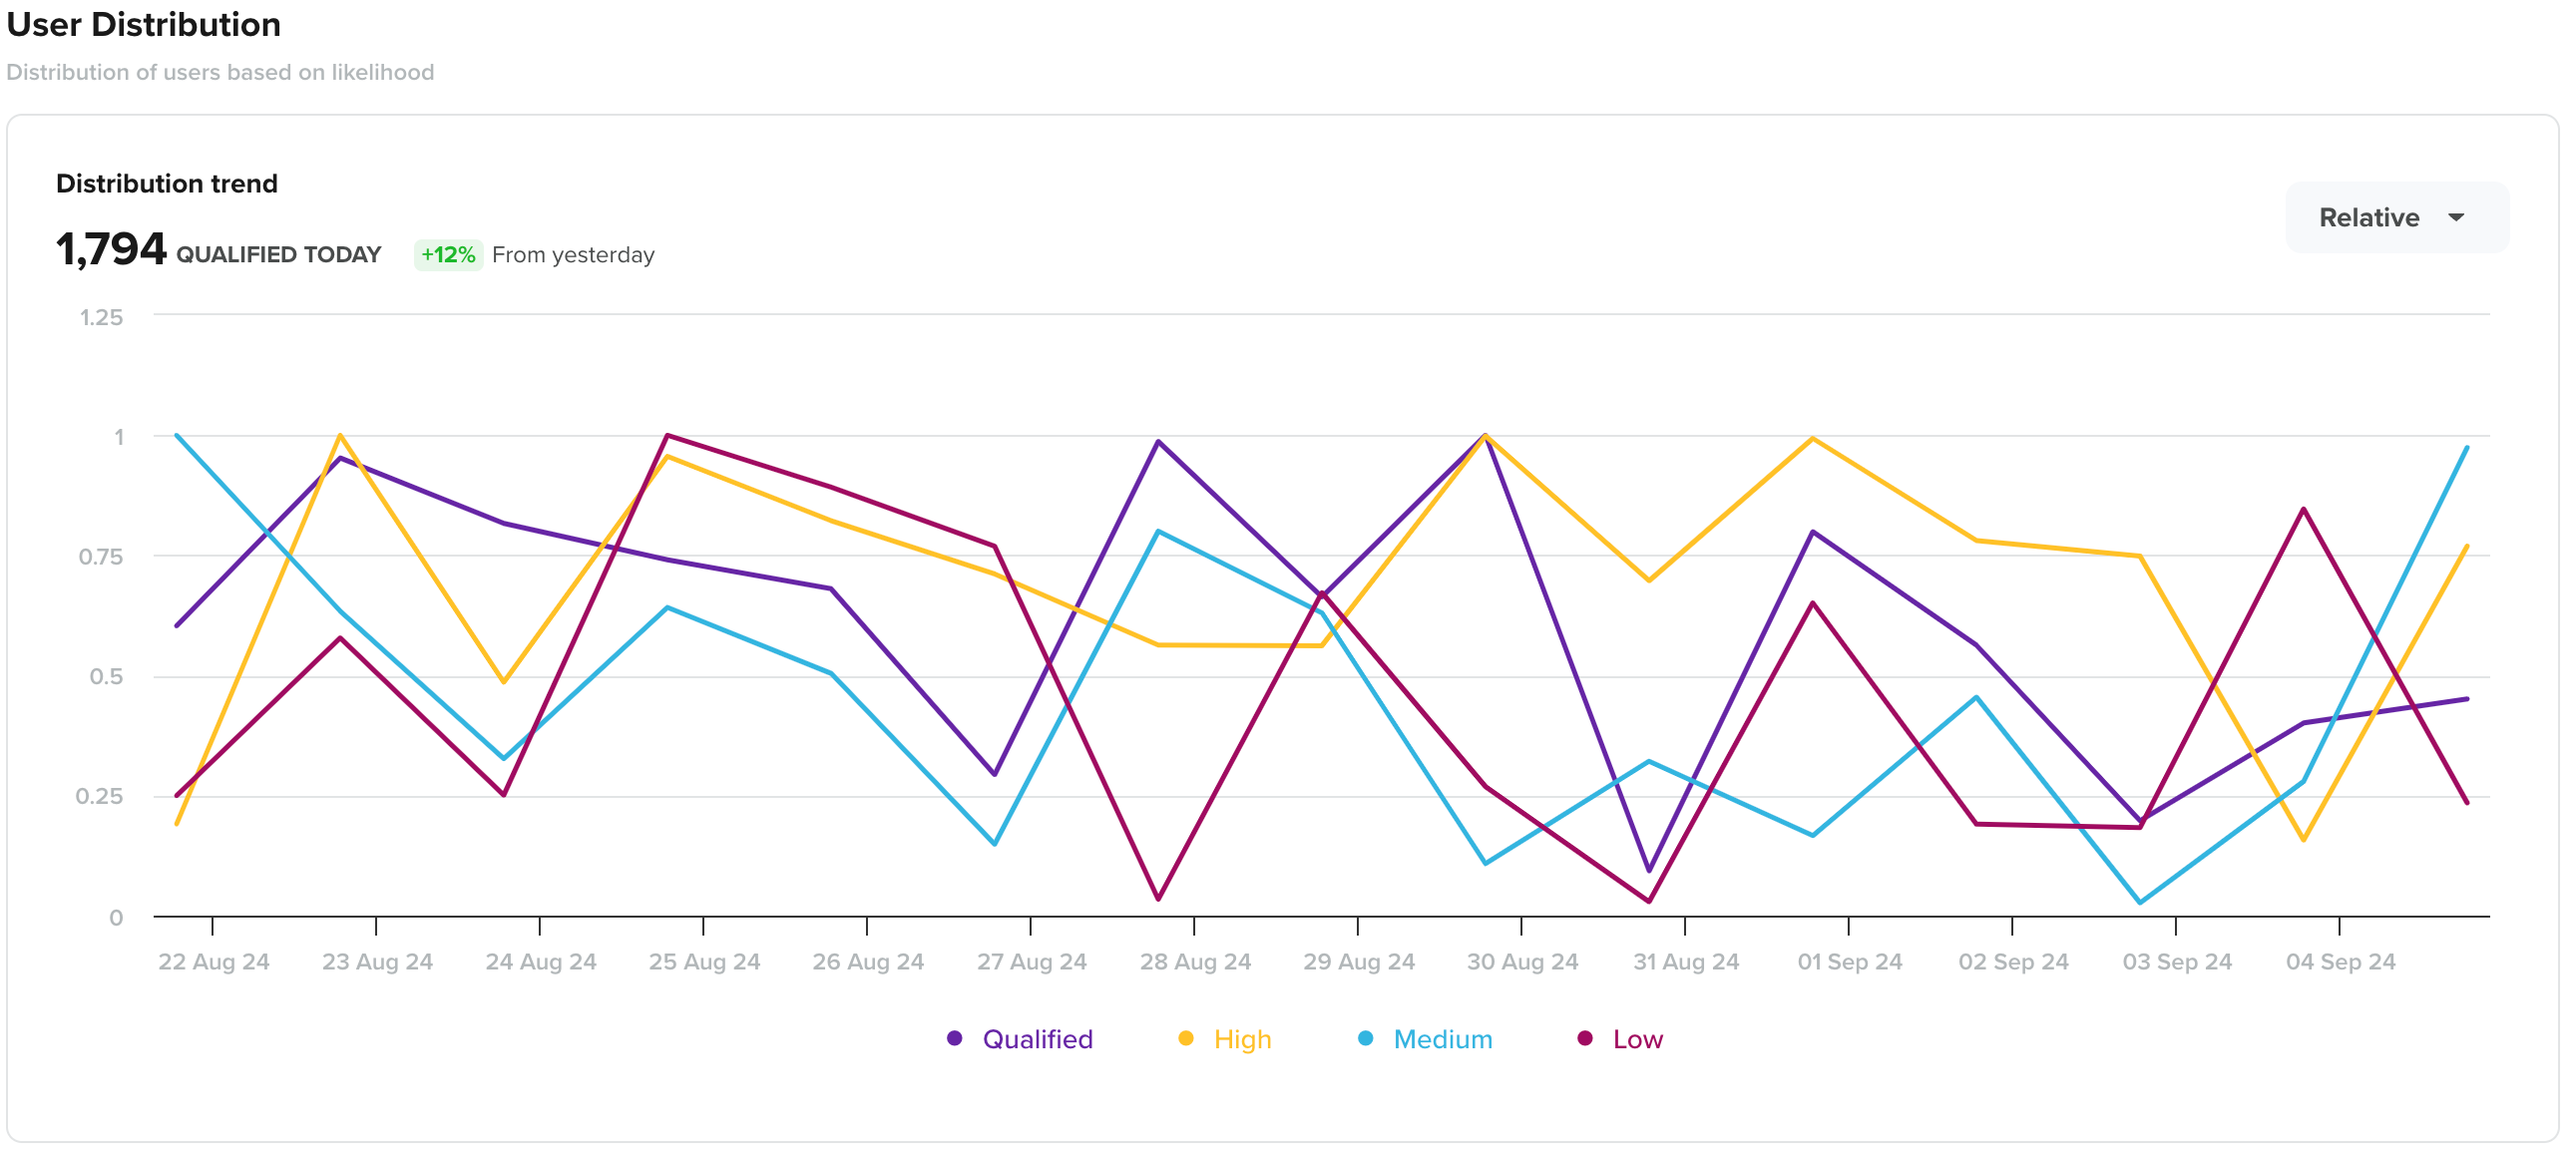Image resolution: width=2576 pixels, height=1155 pixels.
Task: Click the Distribution trend heading
Action: pos(166,183)
